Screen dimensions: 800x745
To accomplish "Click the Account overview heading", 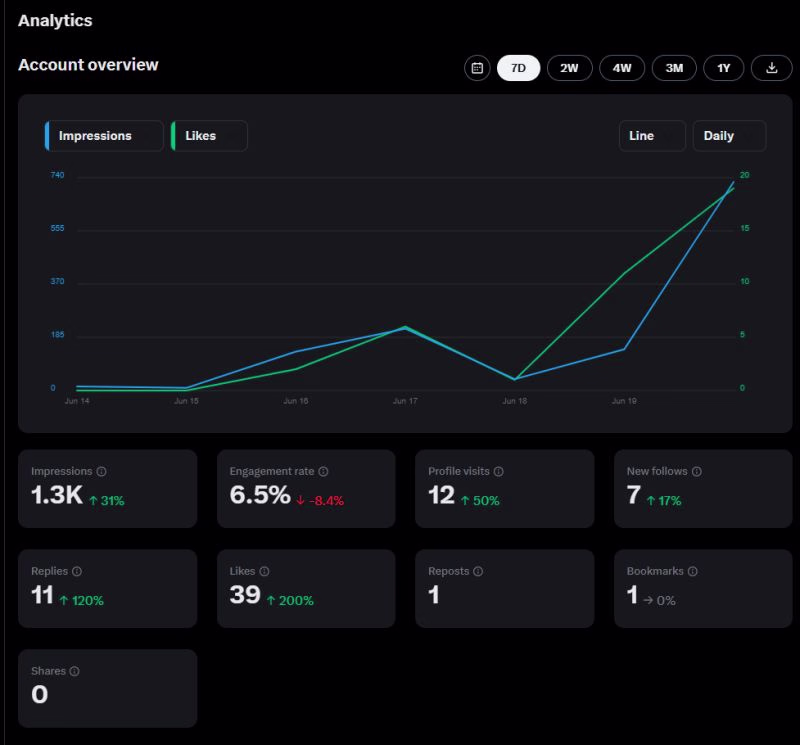I will (x=88, y=65).
